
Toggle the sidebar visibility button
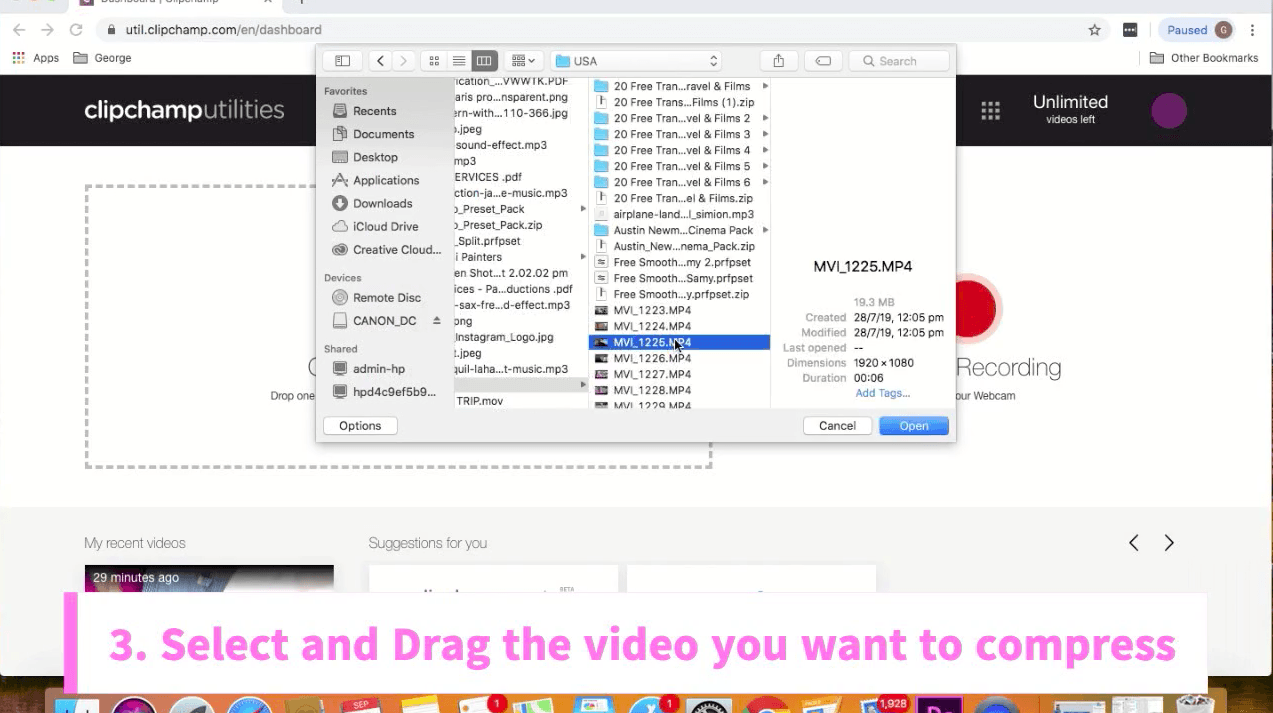point(342,61)
